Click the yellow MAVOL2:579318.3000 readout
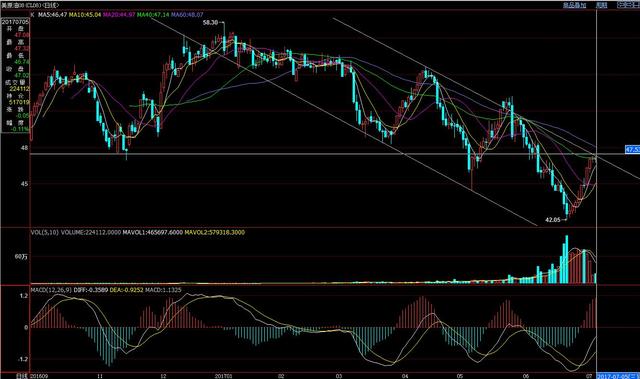The width and height of the screenshot is (640, 379). [x=215, y=232]
